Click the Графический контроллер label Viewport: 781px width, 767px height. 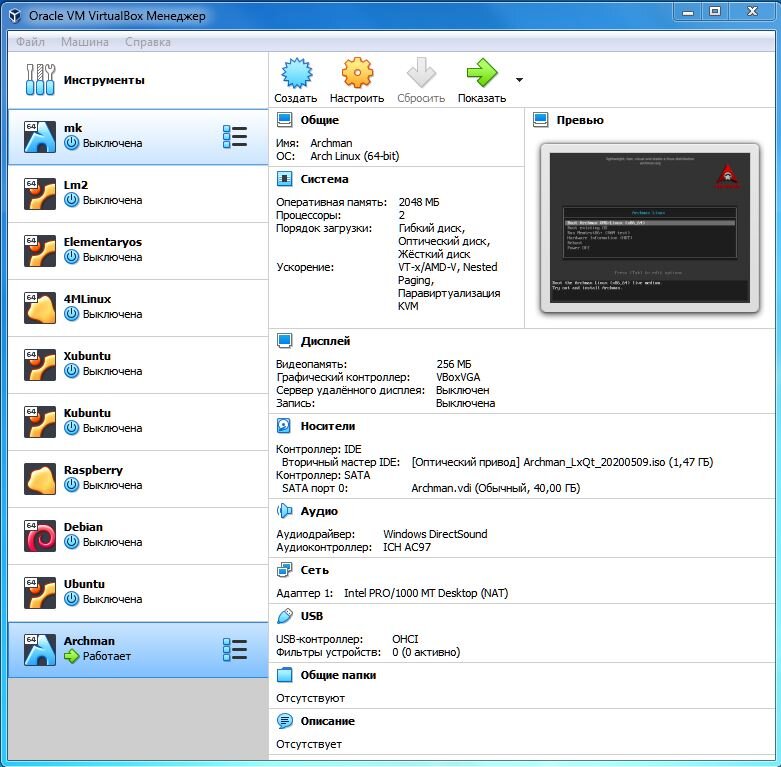pyautogui.click(x=343, y=377)
